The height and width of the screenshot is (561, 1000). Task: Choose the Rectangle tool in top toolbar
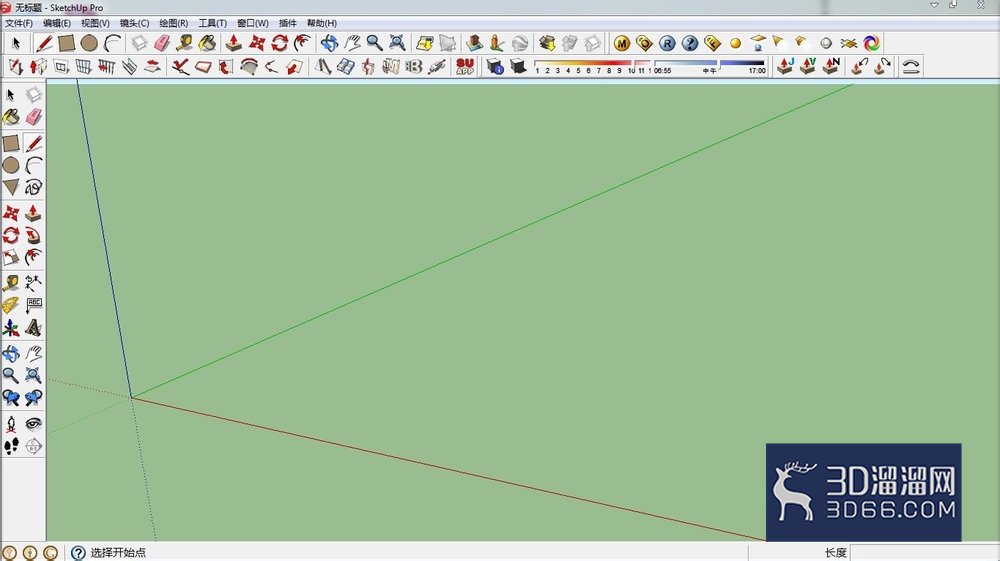(66, 43)
